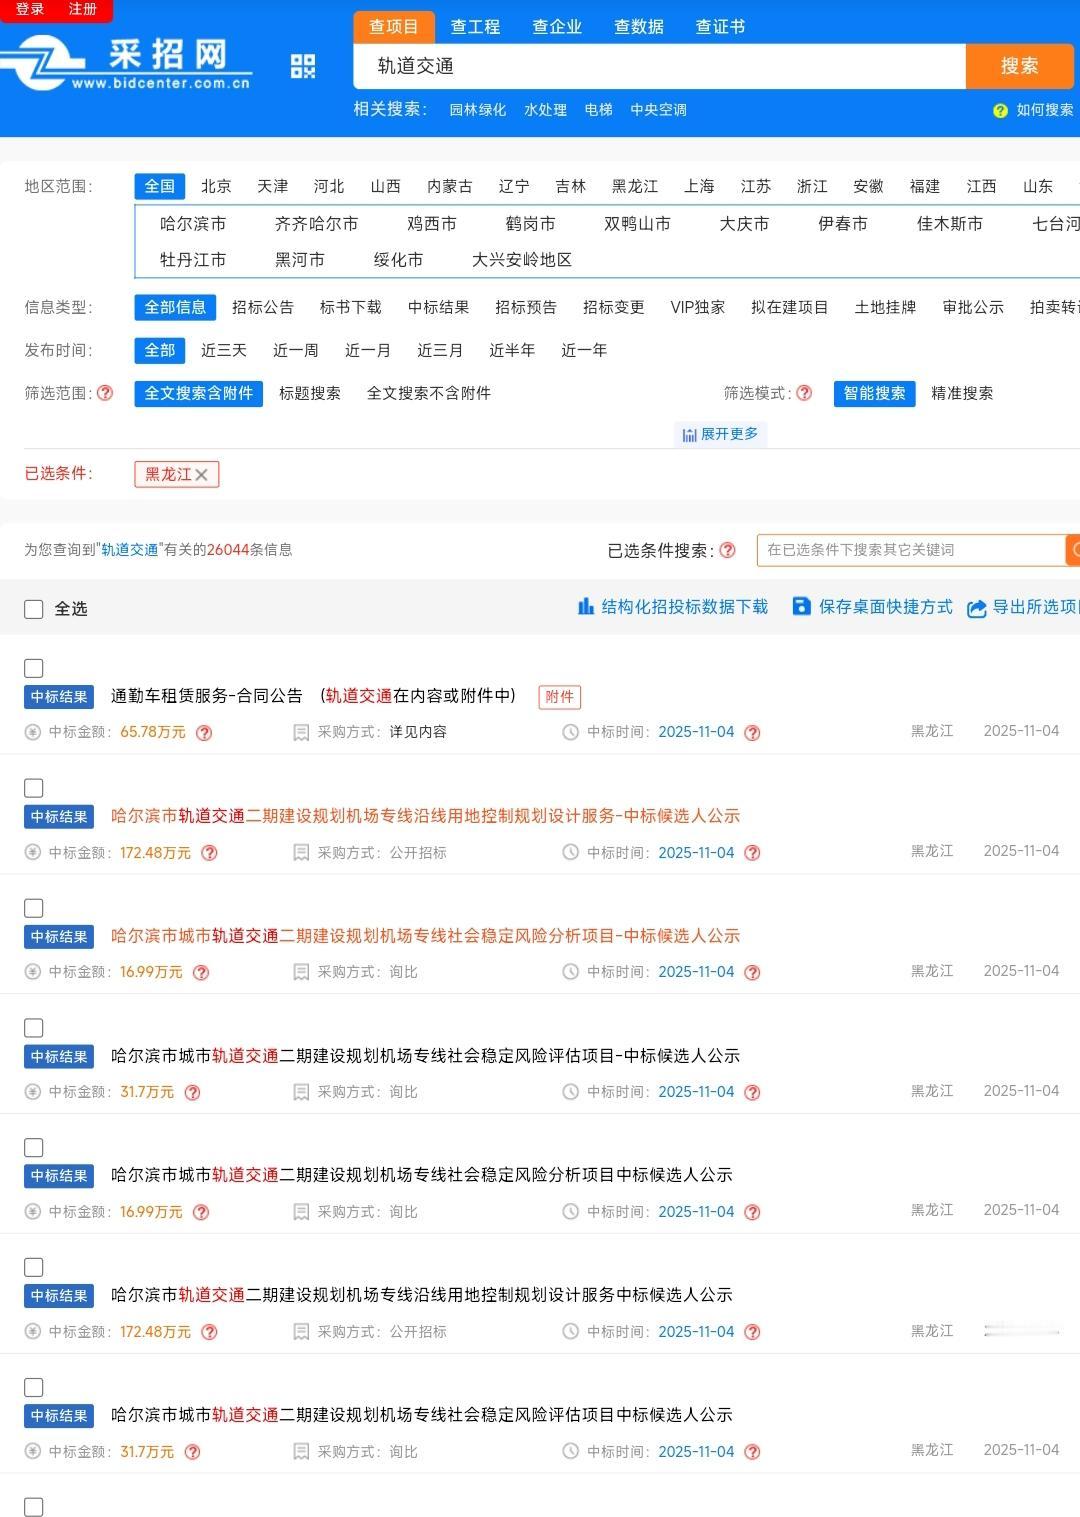Tick the checkbox for 社会稳定风险评估项目中标候选人公示 (no hyphen)

(x=33, y=1387)
